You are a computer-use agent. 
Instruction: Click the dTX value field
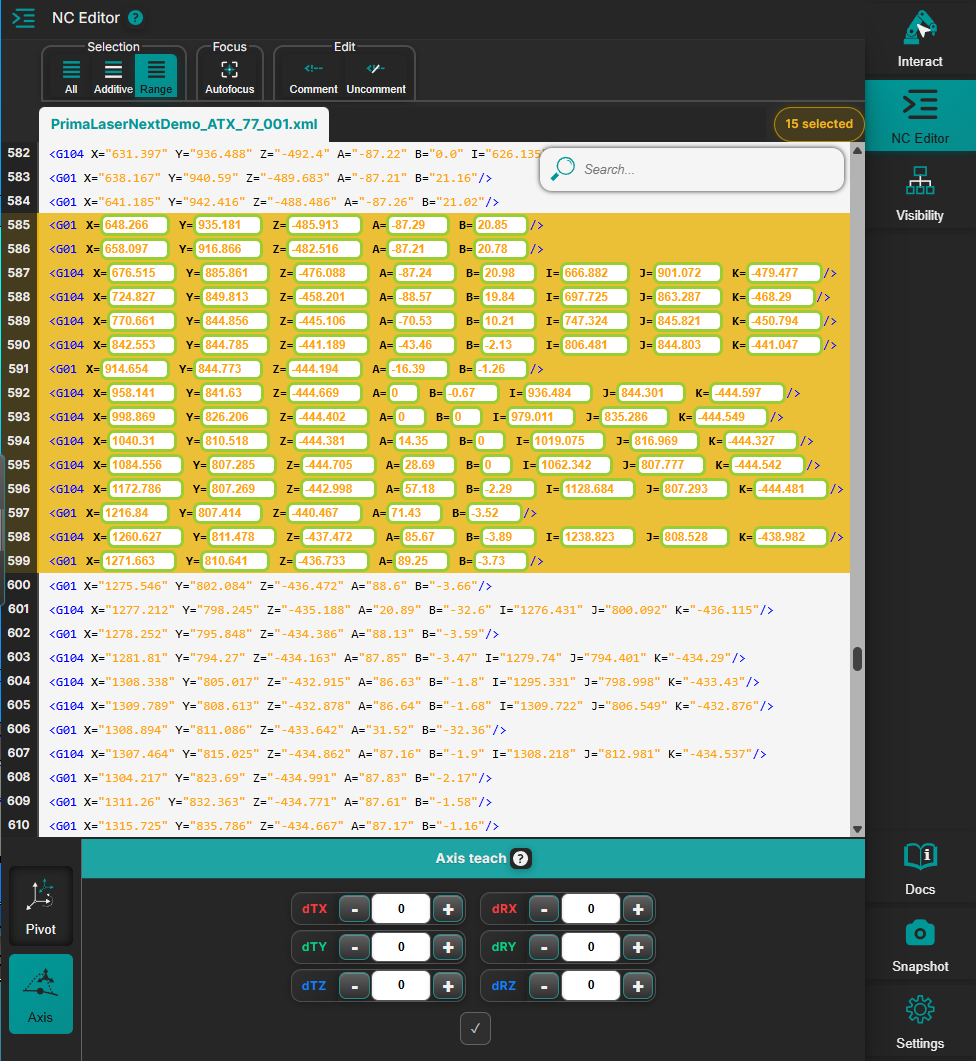pos(401,909)
